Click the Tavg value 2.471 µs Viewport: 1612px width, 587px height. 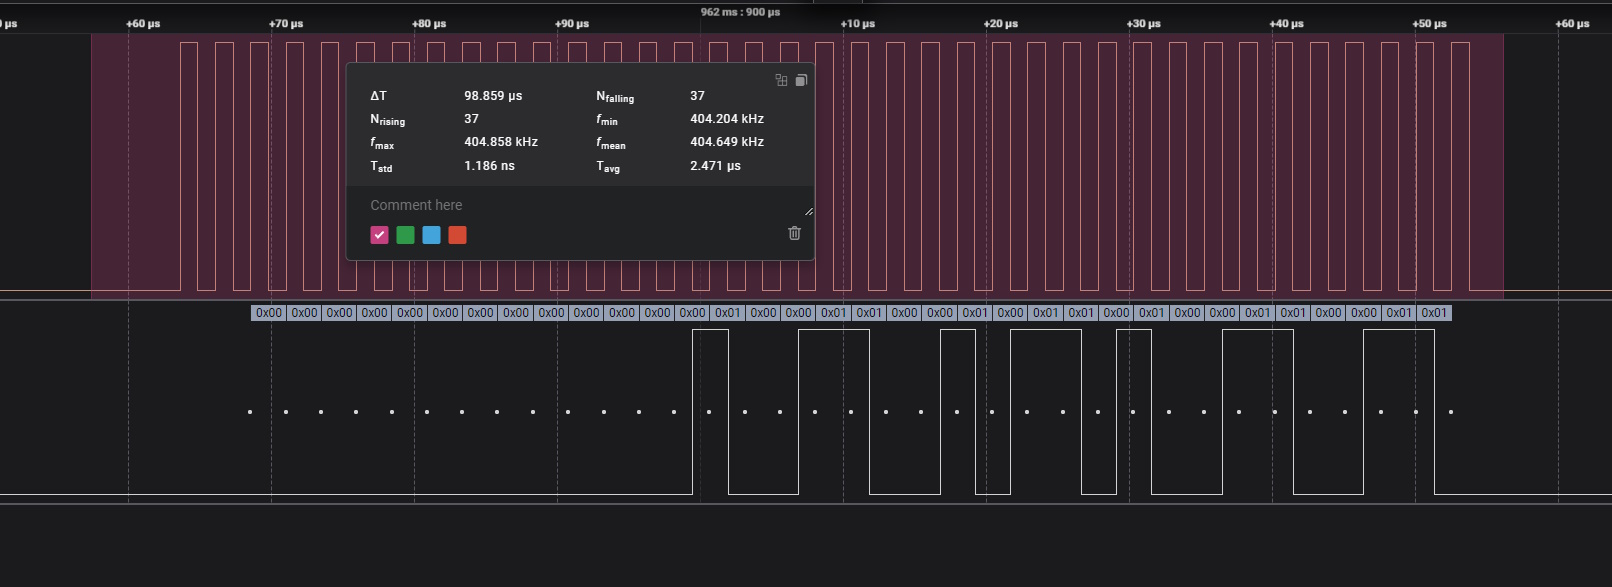pos(715,166)
